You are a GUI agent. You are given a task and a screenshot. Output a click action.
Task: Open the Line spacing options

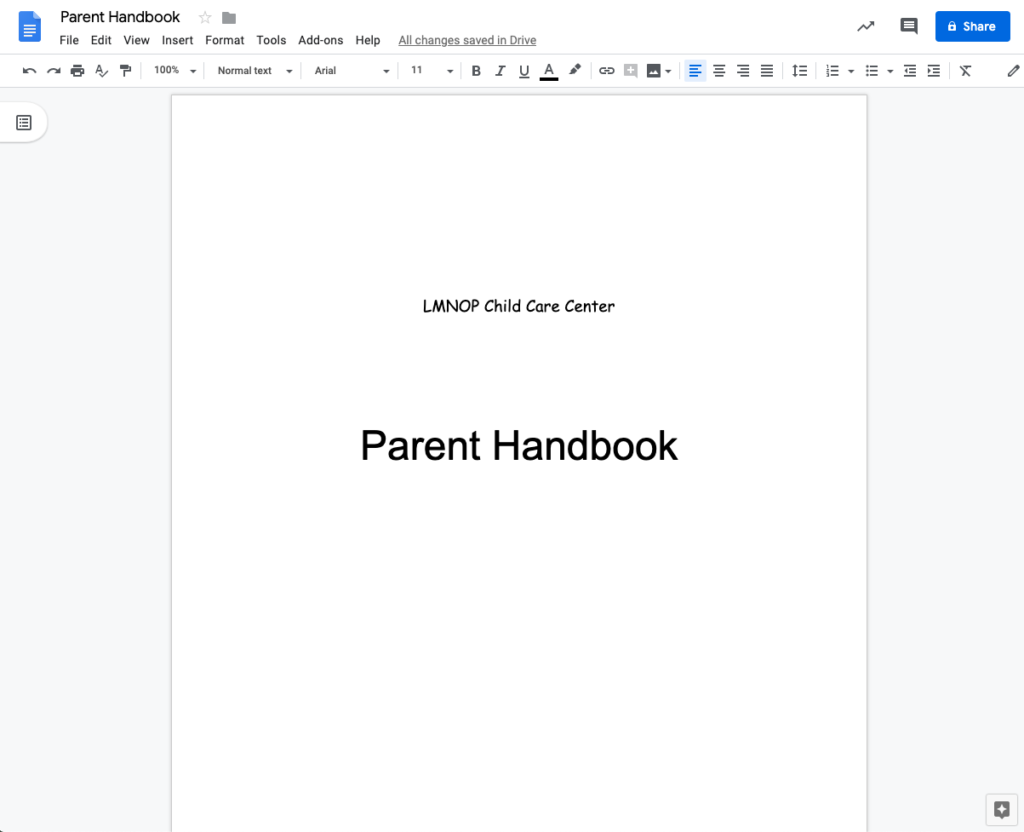[799, 71]
